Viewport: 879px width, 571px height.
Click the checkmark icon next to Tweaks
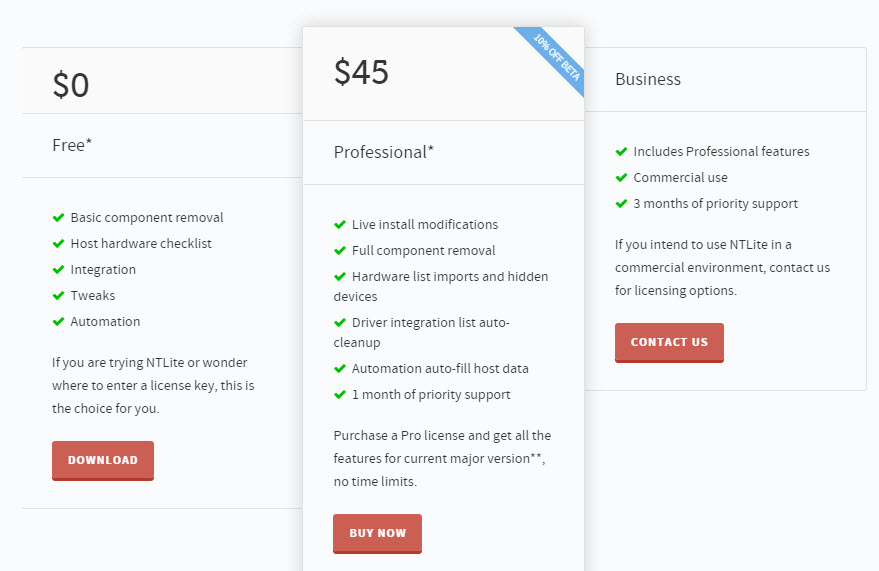coord(58,296)
